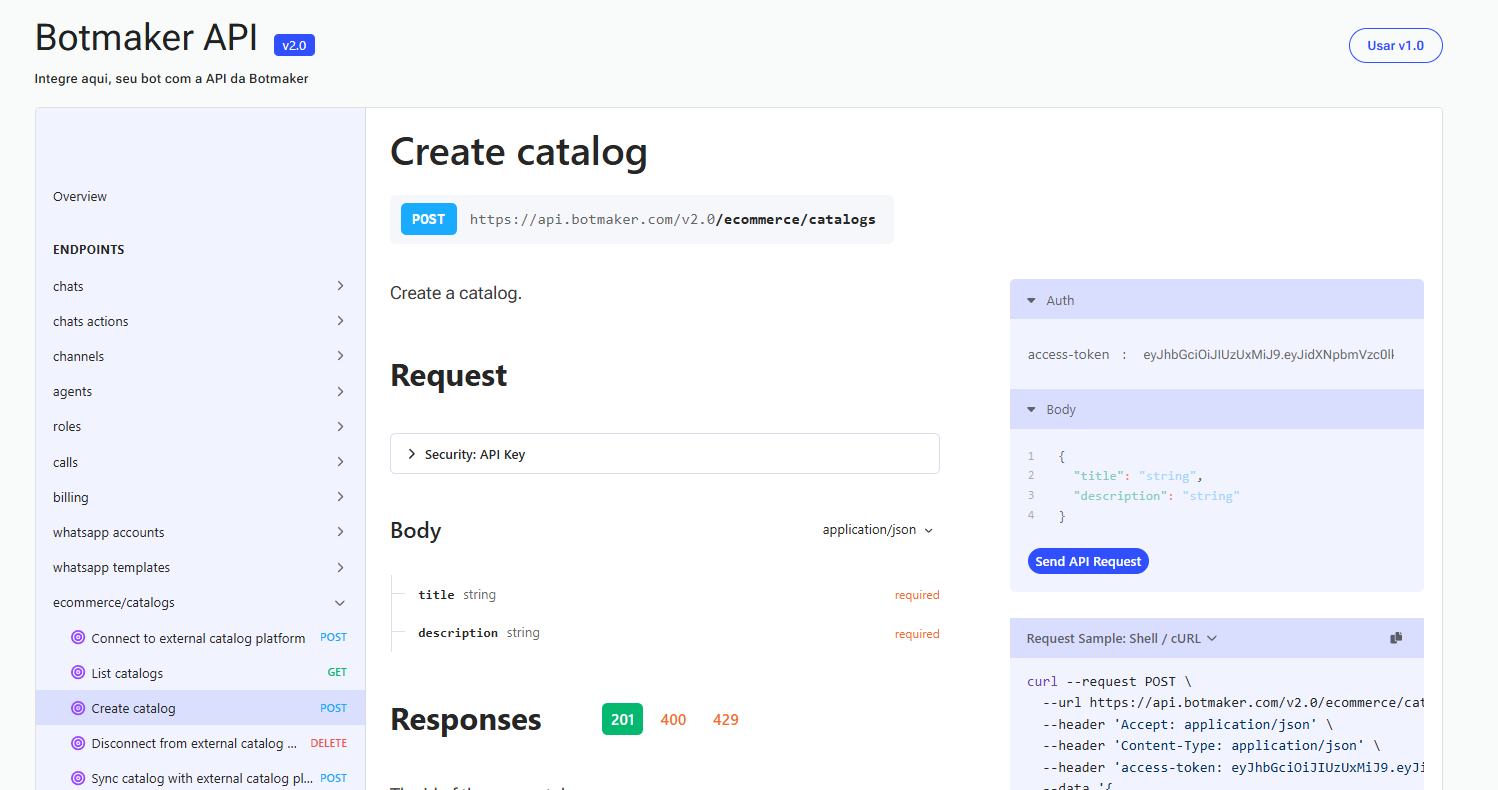Collapse the ecommerce/catalogs group
1498x790 pixels.
coord(200,602)
